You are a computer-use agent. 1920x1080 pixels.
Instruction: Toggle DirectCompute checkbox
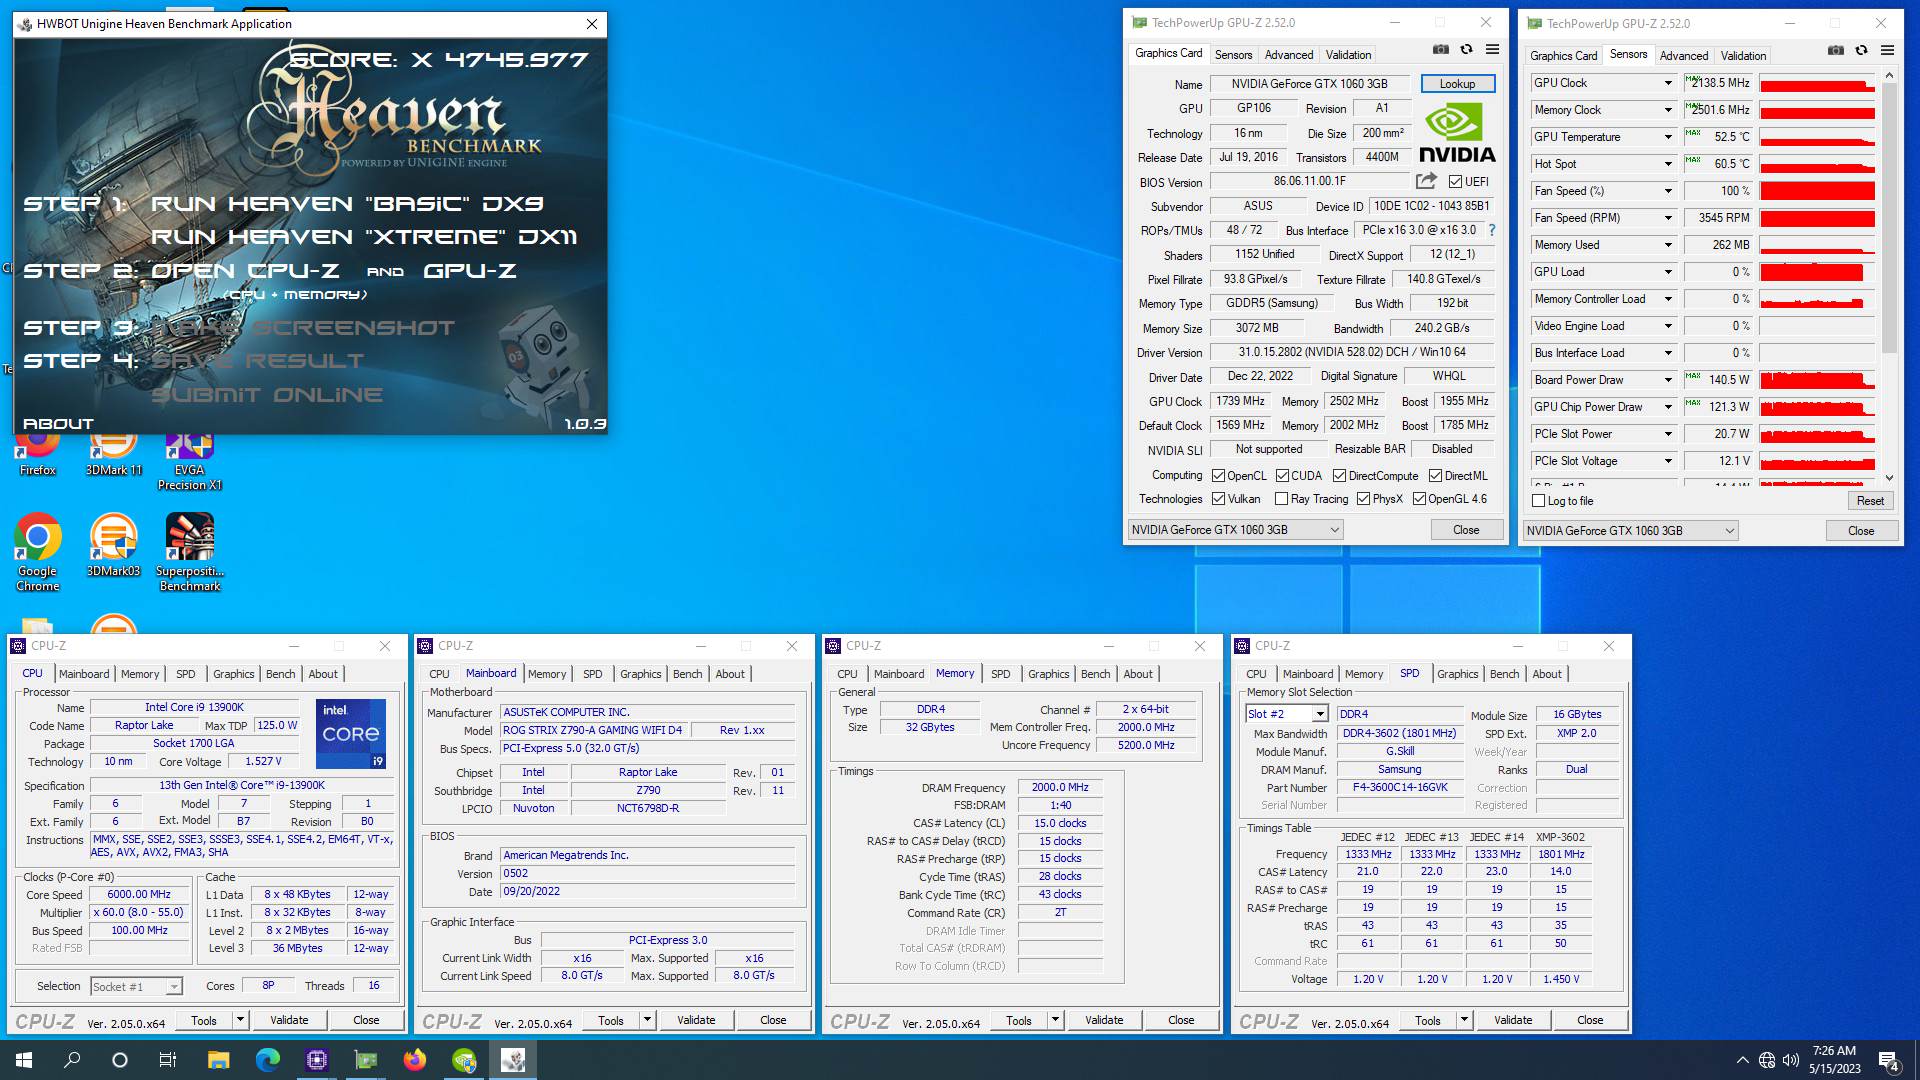click(1339, 476)
